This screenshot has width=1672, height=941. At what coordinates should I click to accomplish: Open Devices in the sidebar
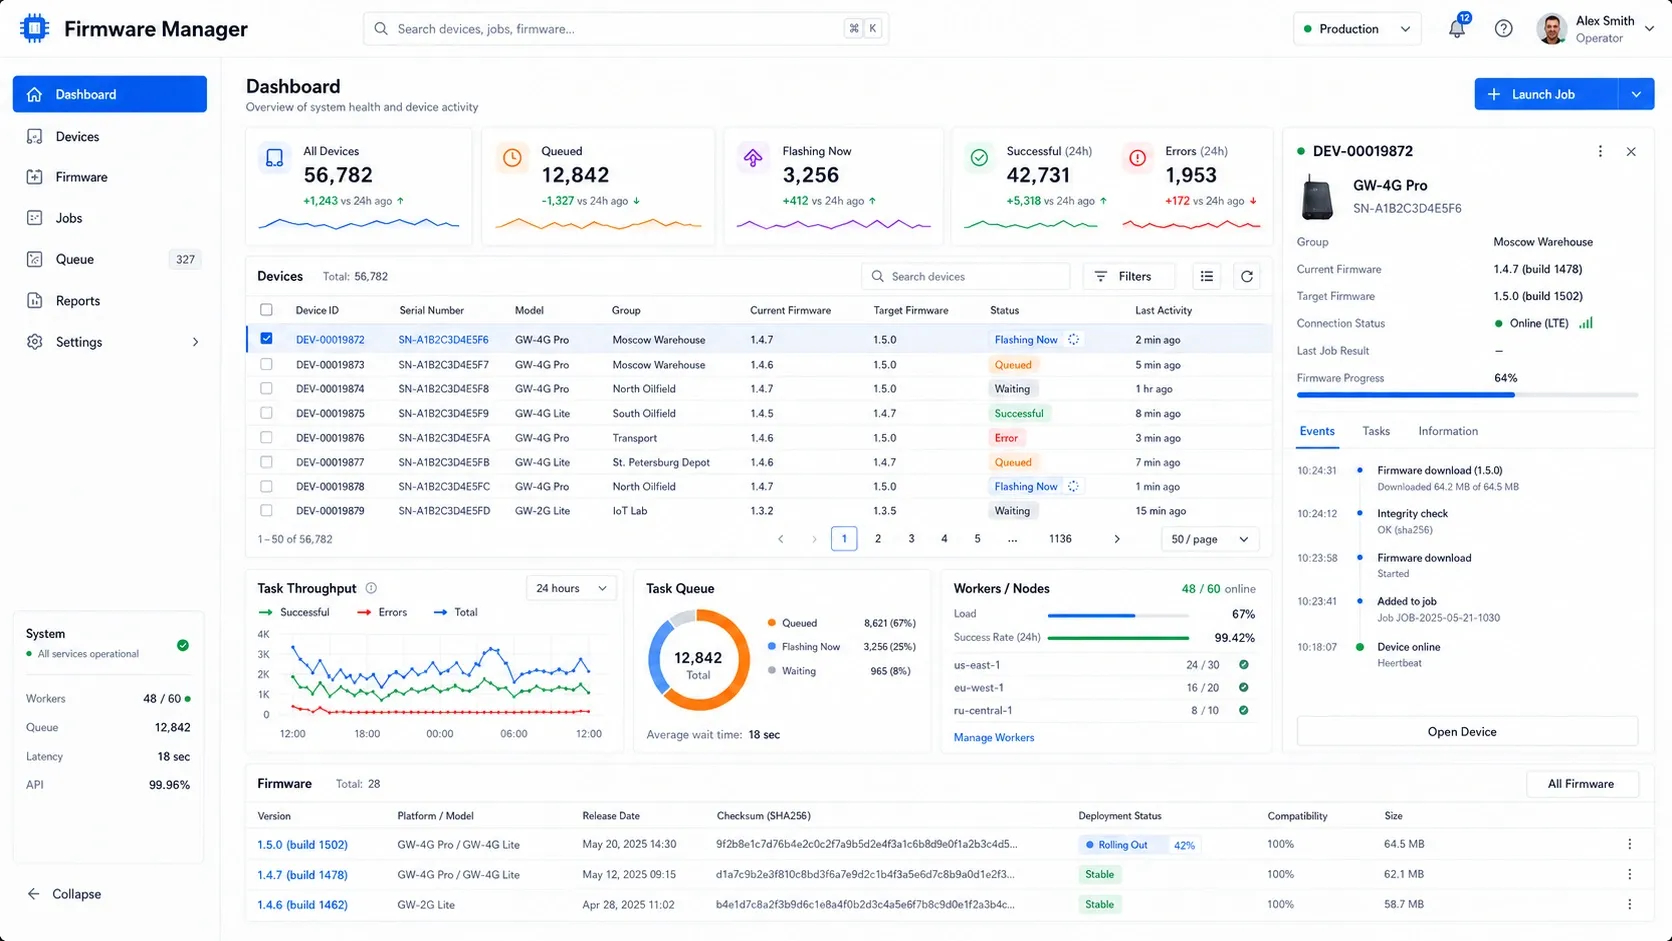pyautogui.click(x=110, y=136)
